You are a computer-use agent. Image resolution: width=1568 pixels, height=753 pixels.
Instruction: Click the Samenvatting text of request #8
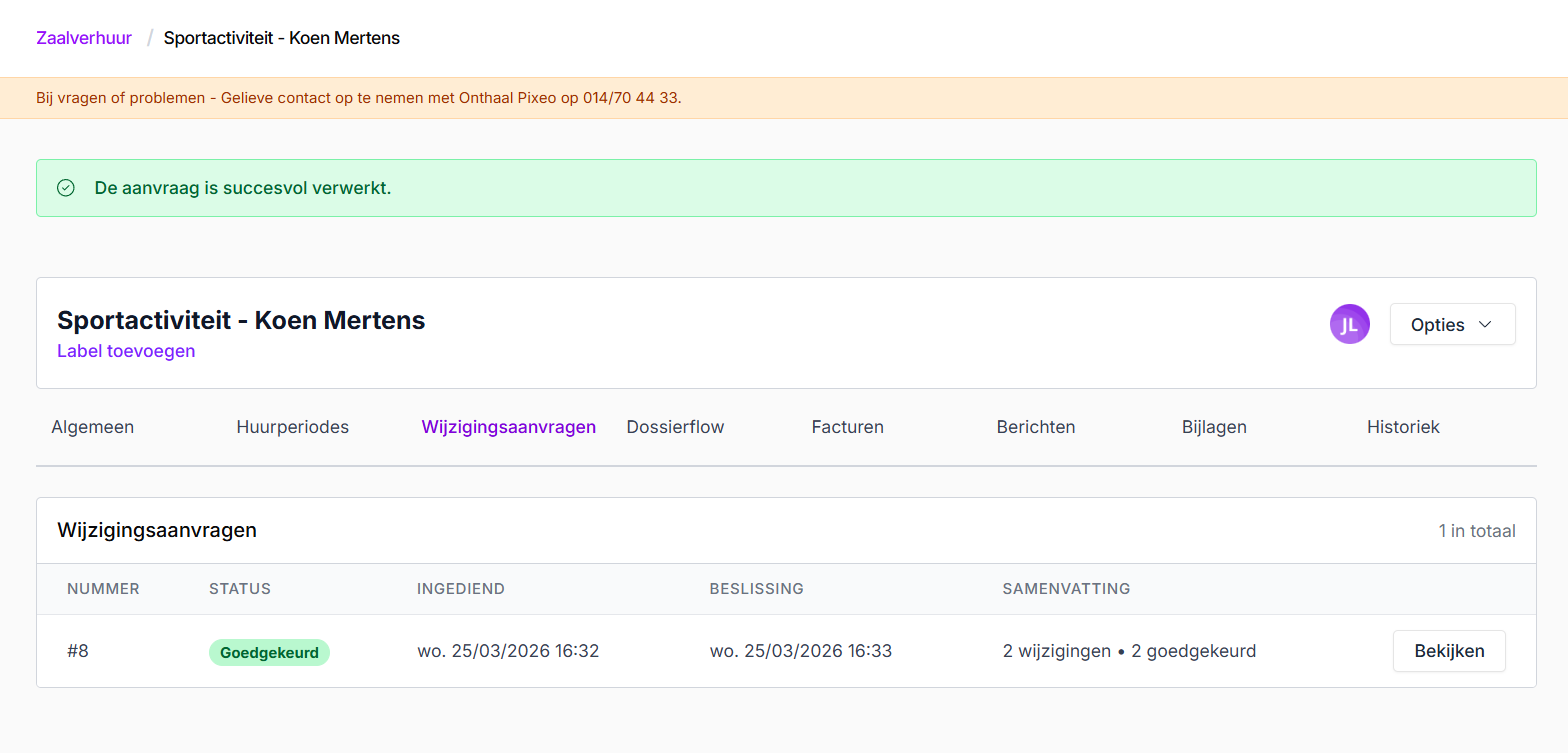pos(1129,651)
